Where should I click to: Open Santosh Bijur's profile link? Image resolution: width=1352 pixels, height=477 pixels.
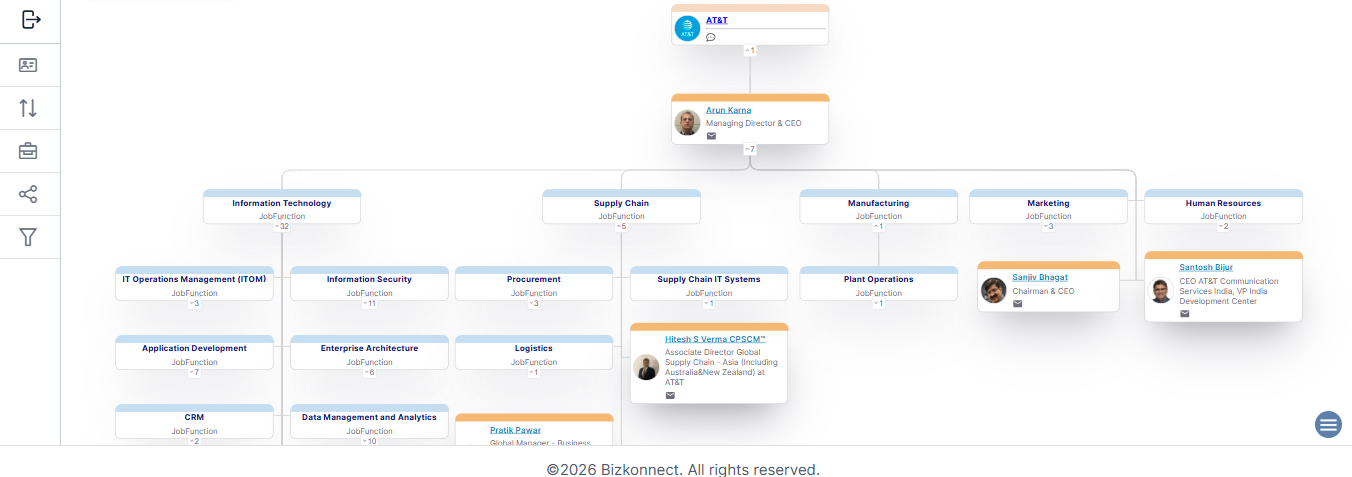1206,267
